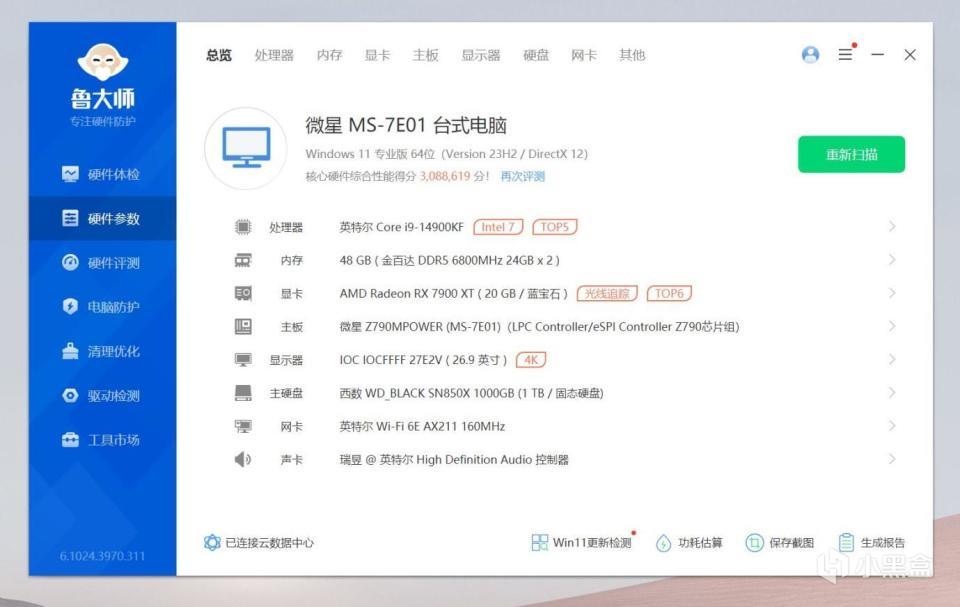Switch to the 显示器 tab

pos(481,55)
